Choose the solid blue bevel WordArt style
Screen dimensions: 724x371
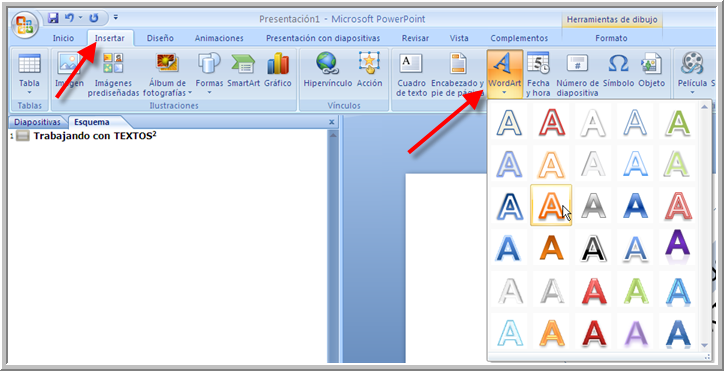(635, 205)
